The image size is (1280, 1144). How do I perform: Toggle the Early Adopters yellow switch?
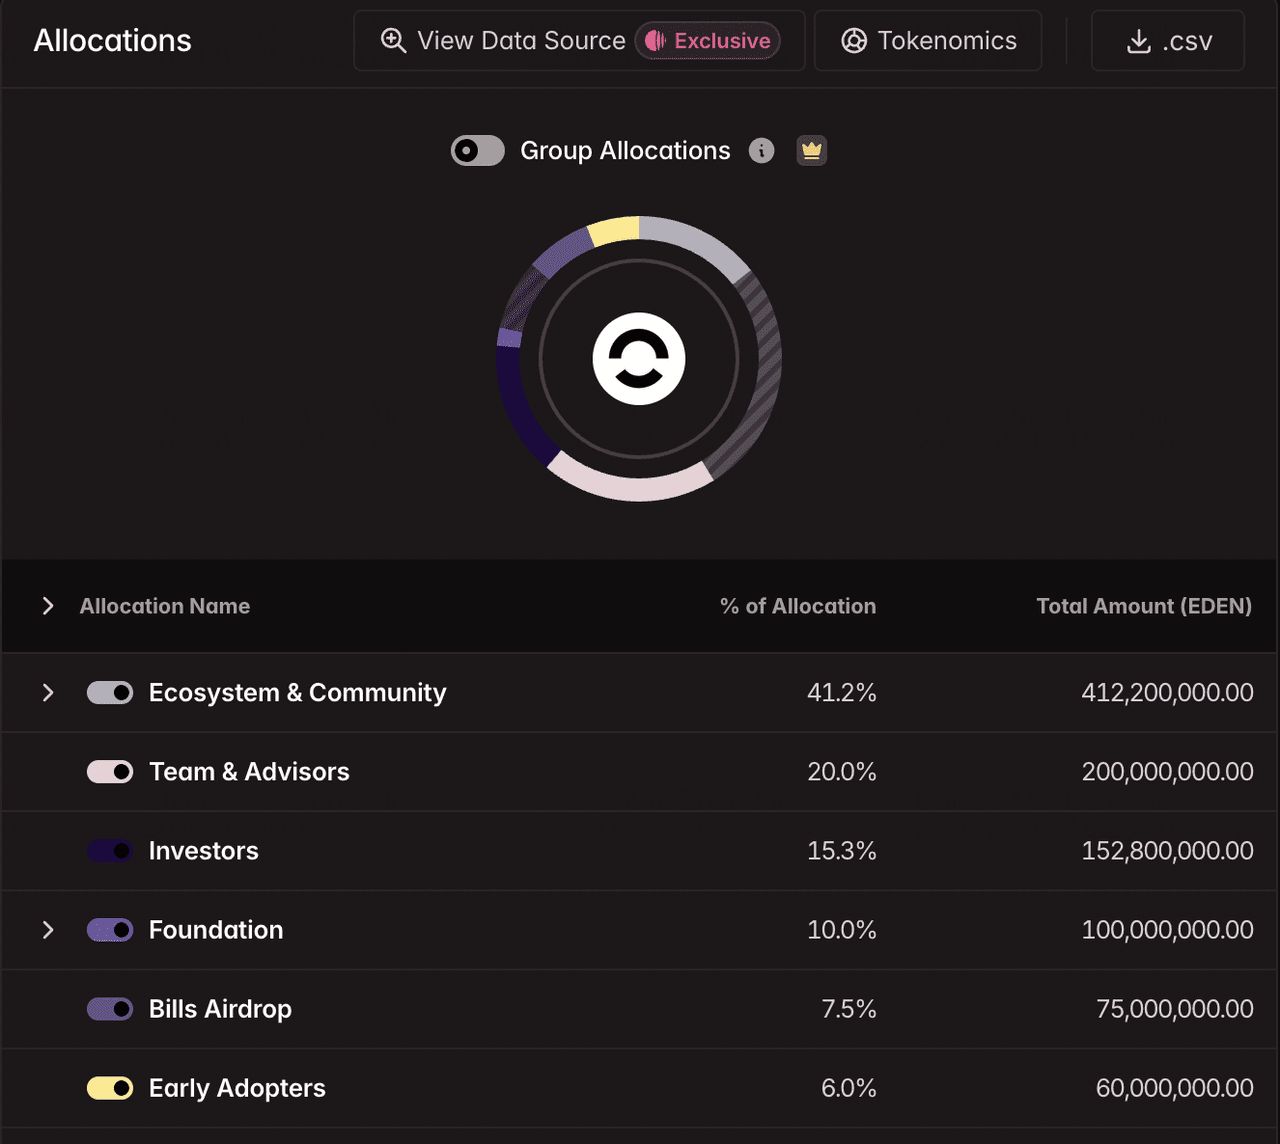pos(110,1088)
